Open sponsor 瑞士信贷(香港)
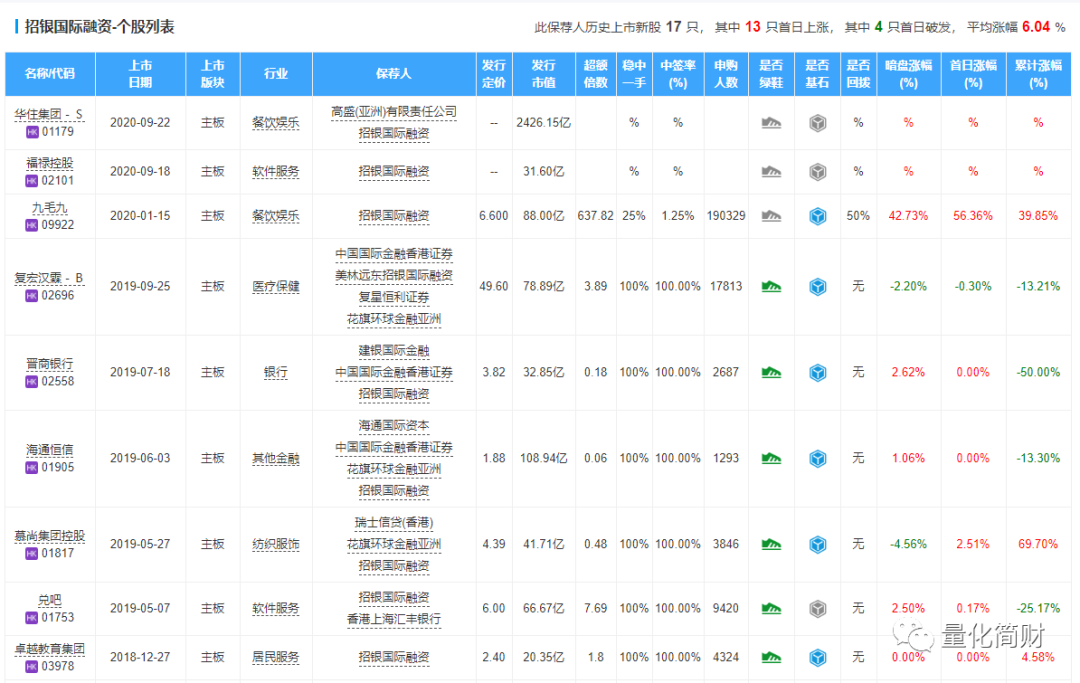The width and height of the screenshot is (1080, 683). (393, 523)
